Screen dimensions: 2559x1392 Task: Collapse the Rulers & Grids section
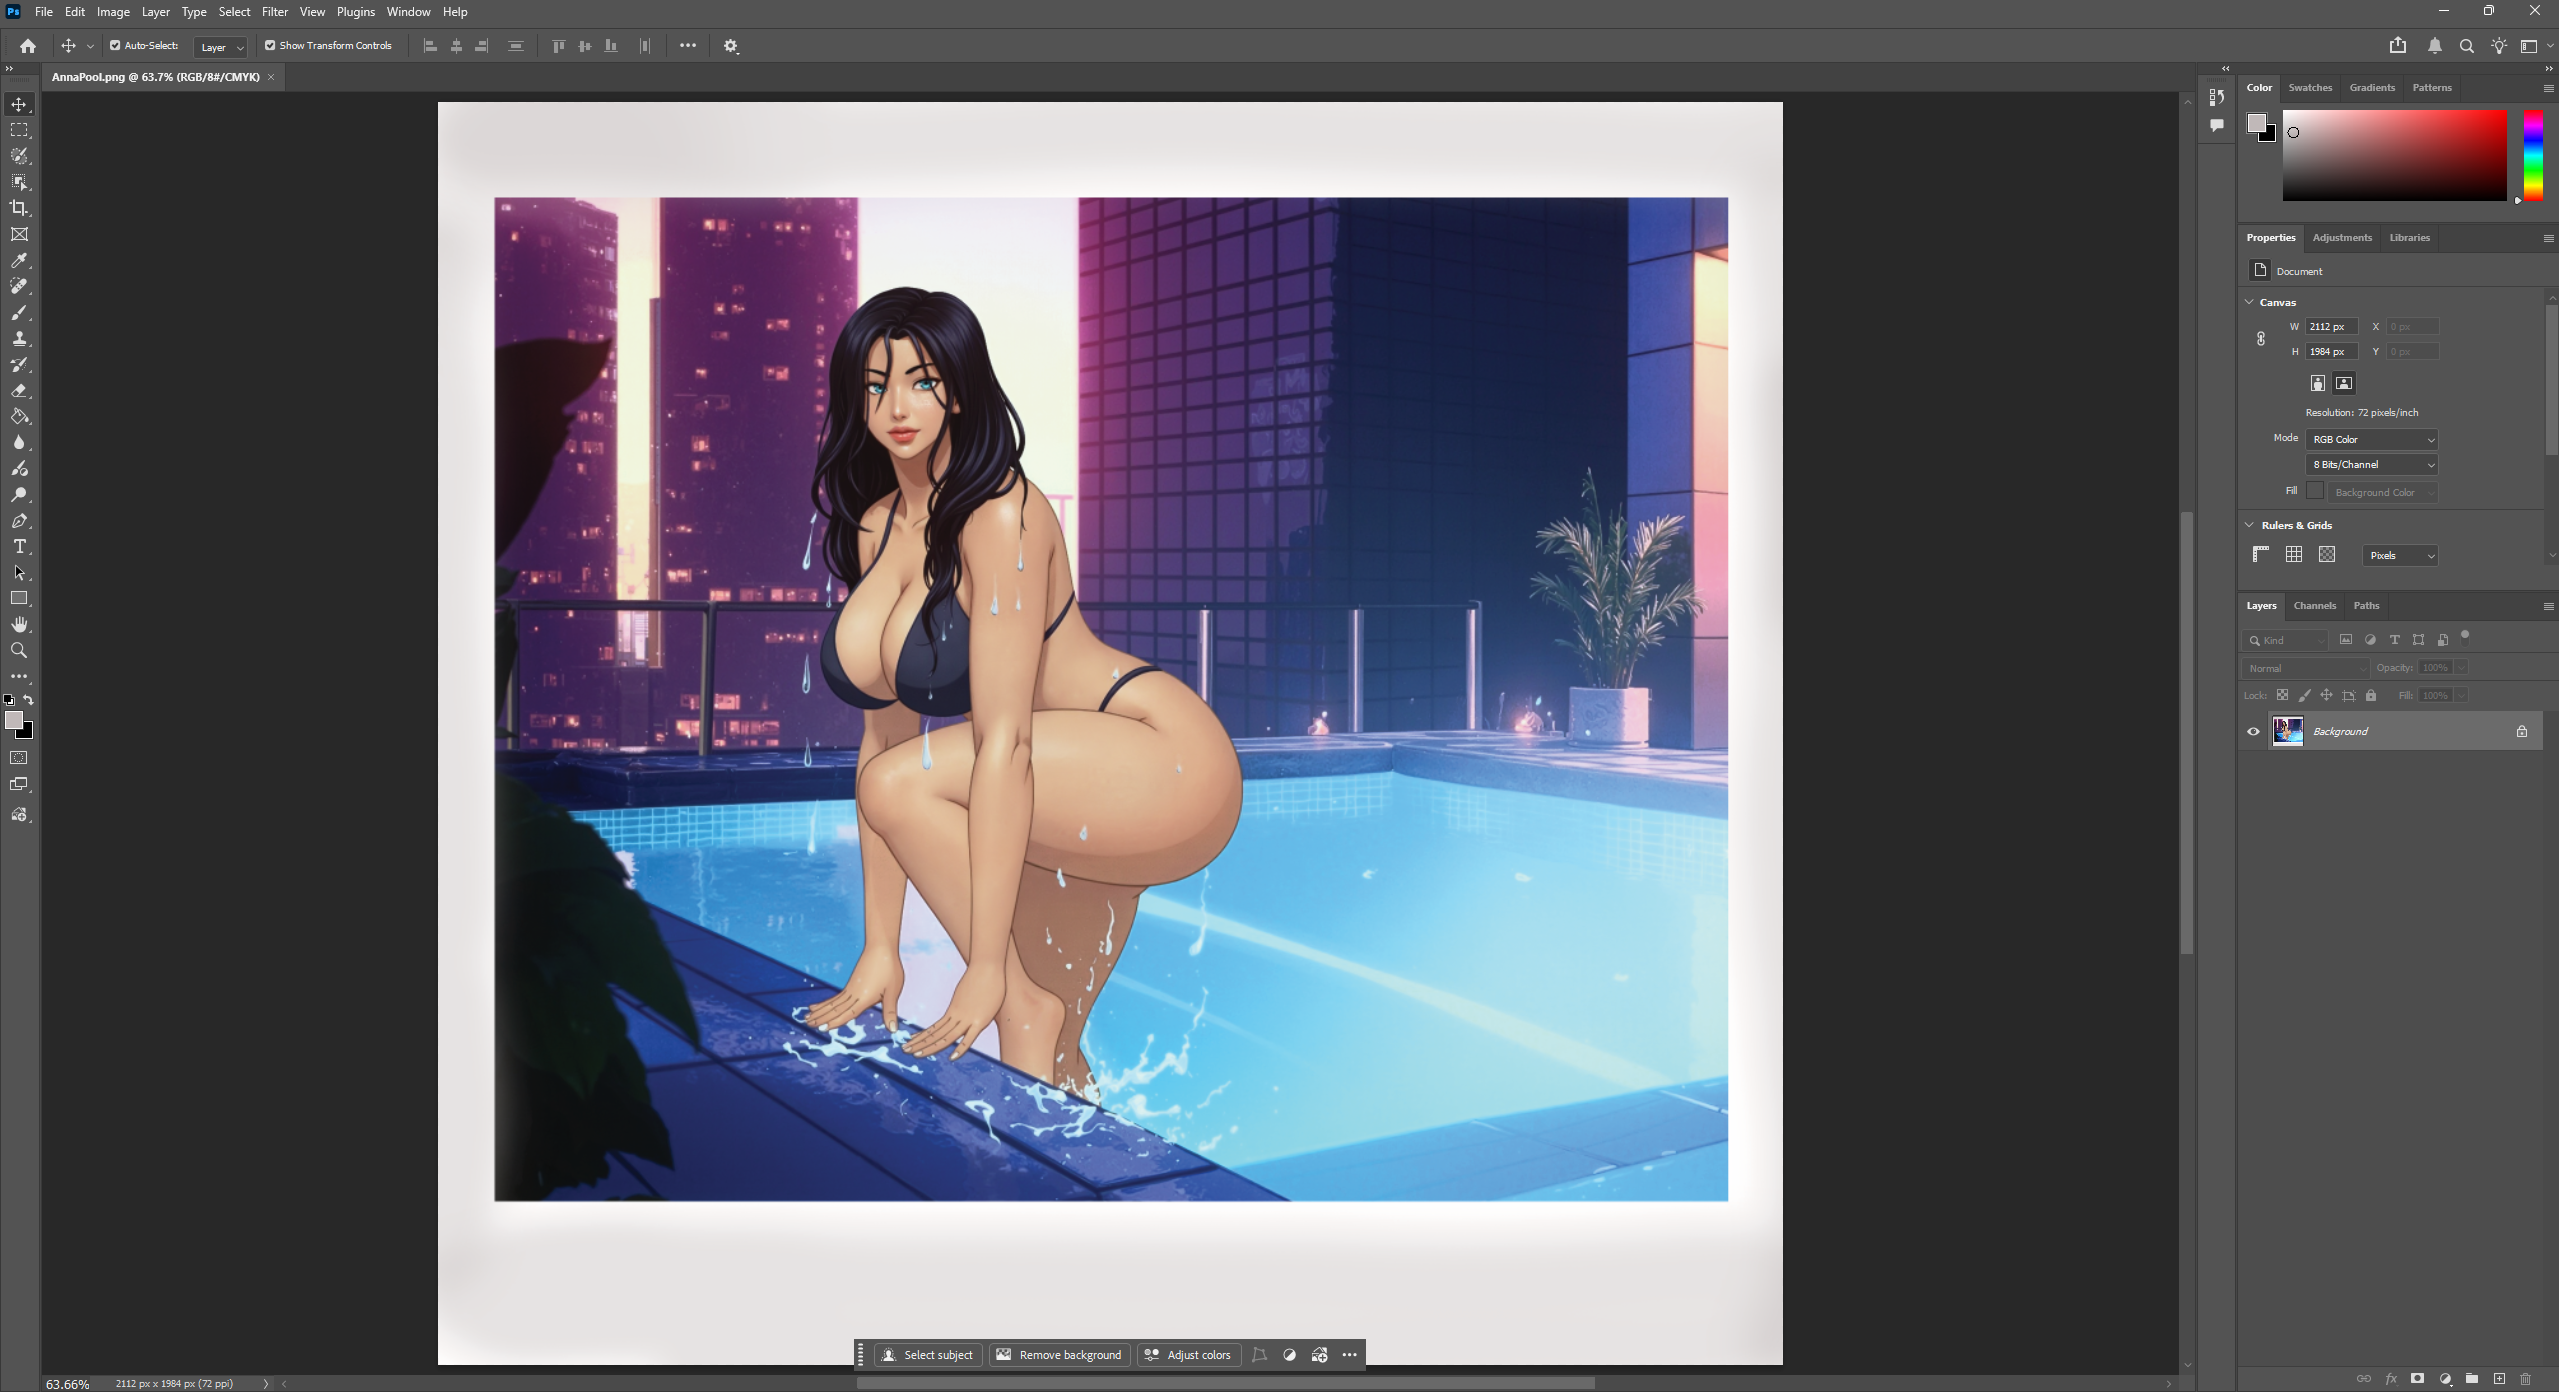point(2250,525)
